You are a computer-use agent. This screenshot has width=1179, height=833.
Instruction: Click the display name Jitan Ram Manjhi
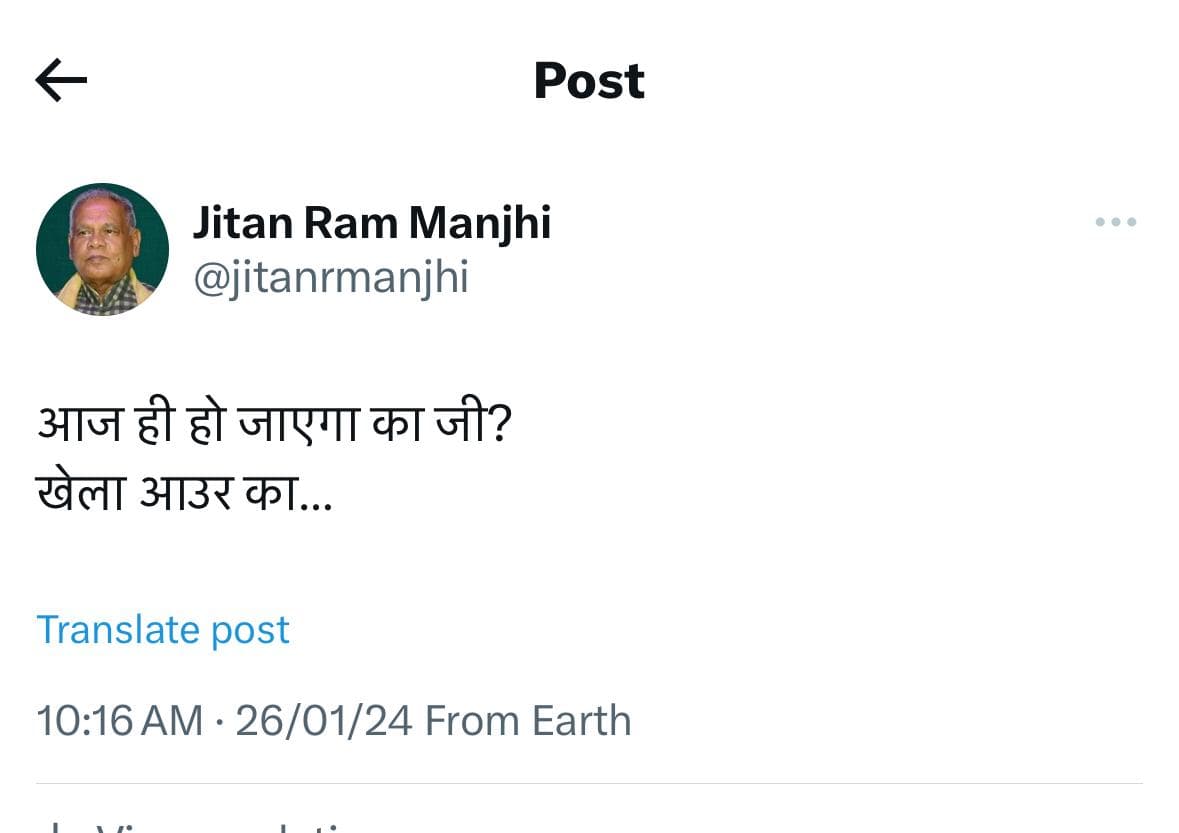click(x=371, y=222)
